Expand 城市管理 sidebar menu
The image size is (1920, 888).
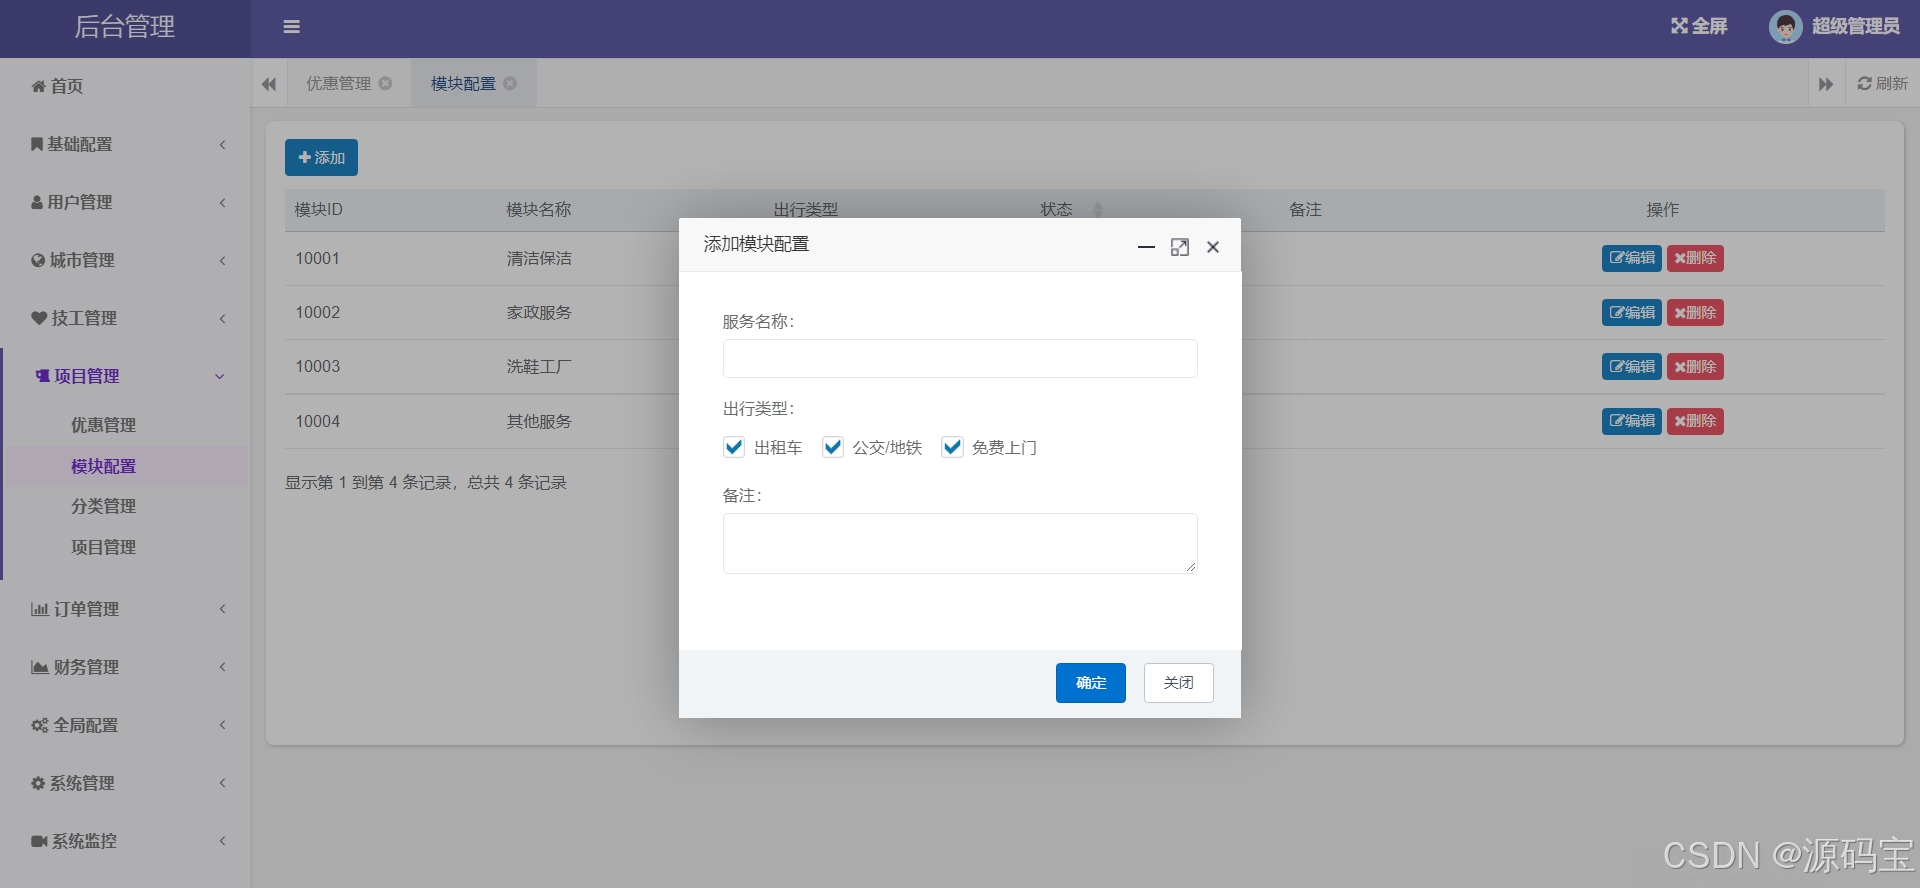125,260
